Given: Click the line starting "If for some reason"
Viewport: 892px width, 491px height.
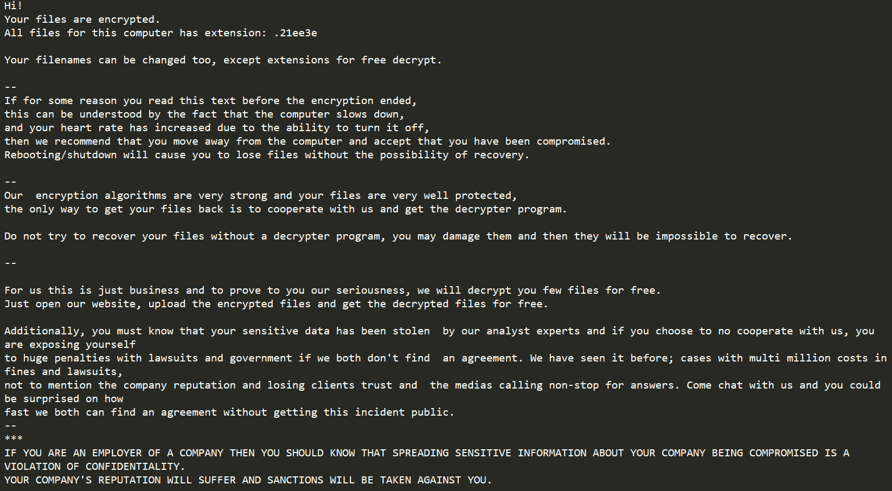Looking at the screenshot, I should tap(210, 100).
